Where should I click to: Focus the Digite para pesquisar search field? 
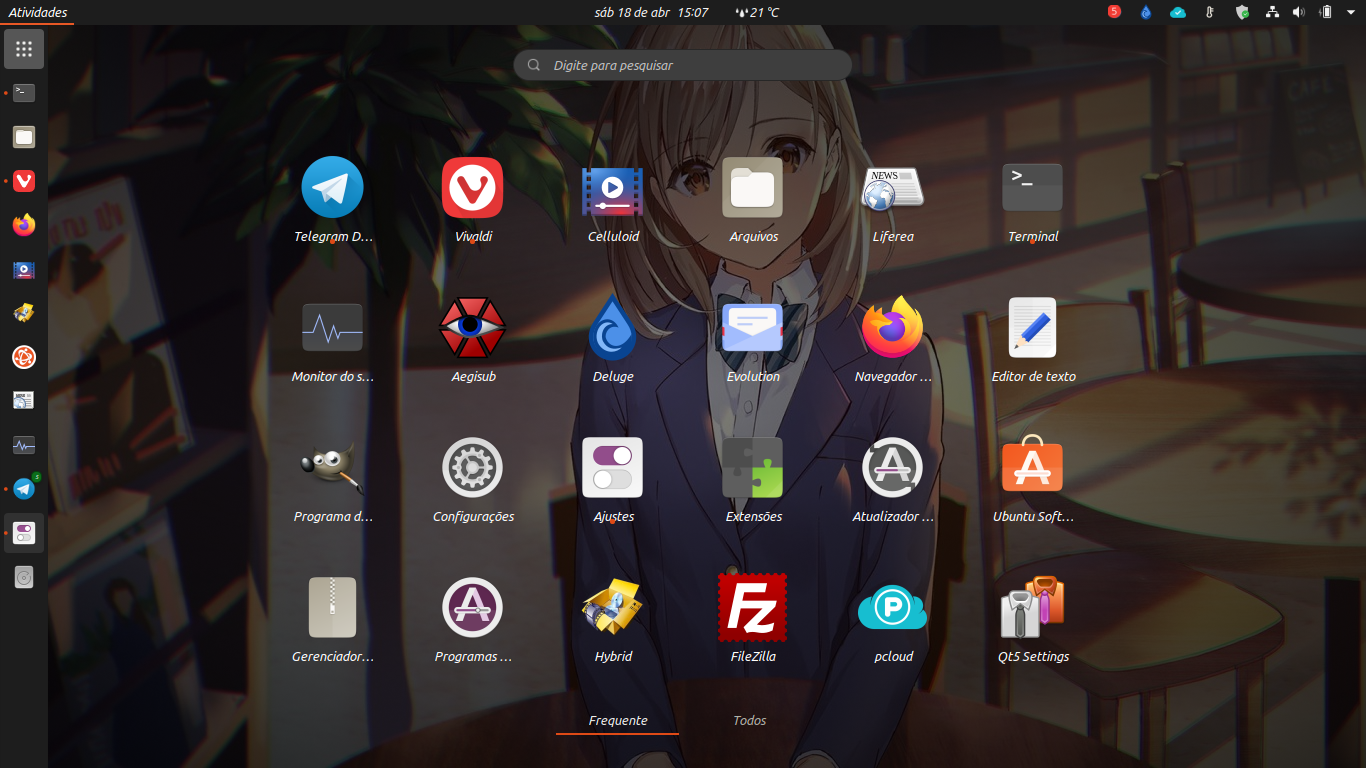click(682, 65)
